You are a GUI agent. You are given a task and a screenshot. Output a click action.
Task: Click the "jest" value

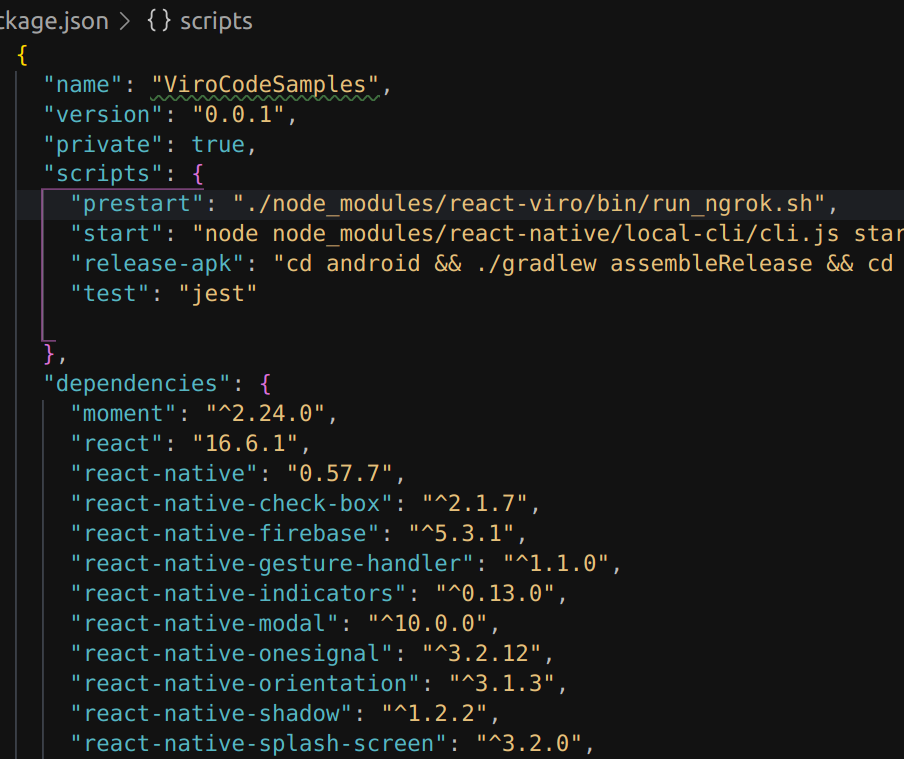tap(217, 294)
